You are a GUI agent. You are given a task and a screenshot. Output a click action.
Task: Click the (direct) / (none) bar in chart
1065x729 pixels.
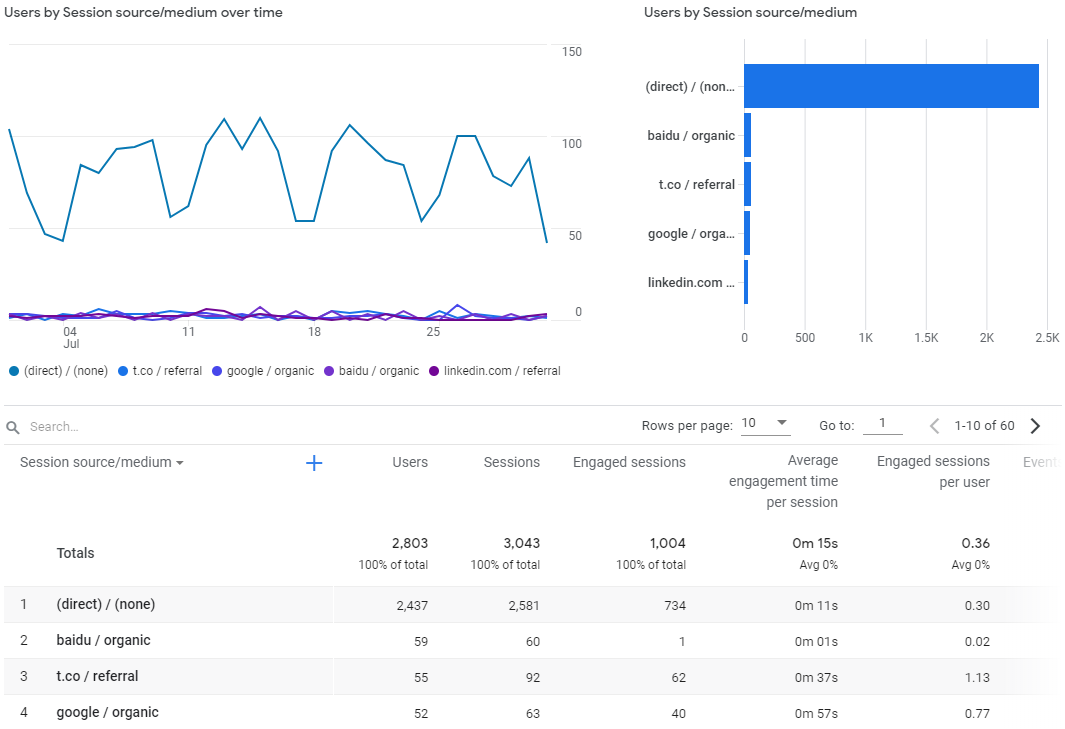(891, 86)
